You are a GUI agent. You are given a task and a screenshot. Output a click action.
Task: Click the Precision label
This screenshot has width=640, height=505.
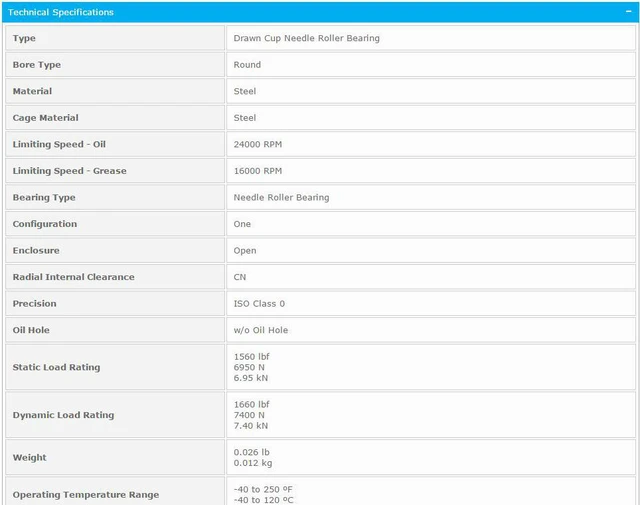[35, 303]
